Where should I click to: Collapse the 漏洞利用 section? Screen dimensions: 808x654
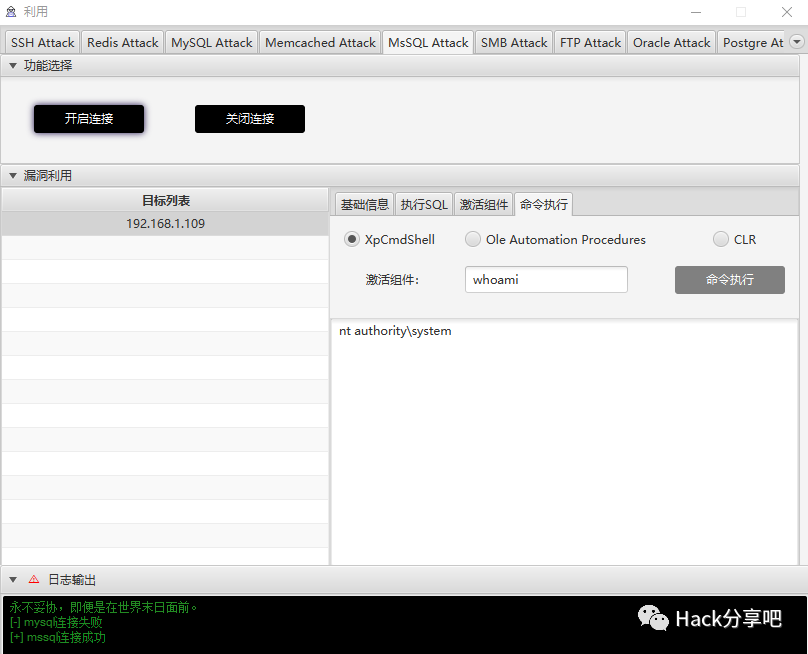[x=13, y=176]
